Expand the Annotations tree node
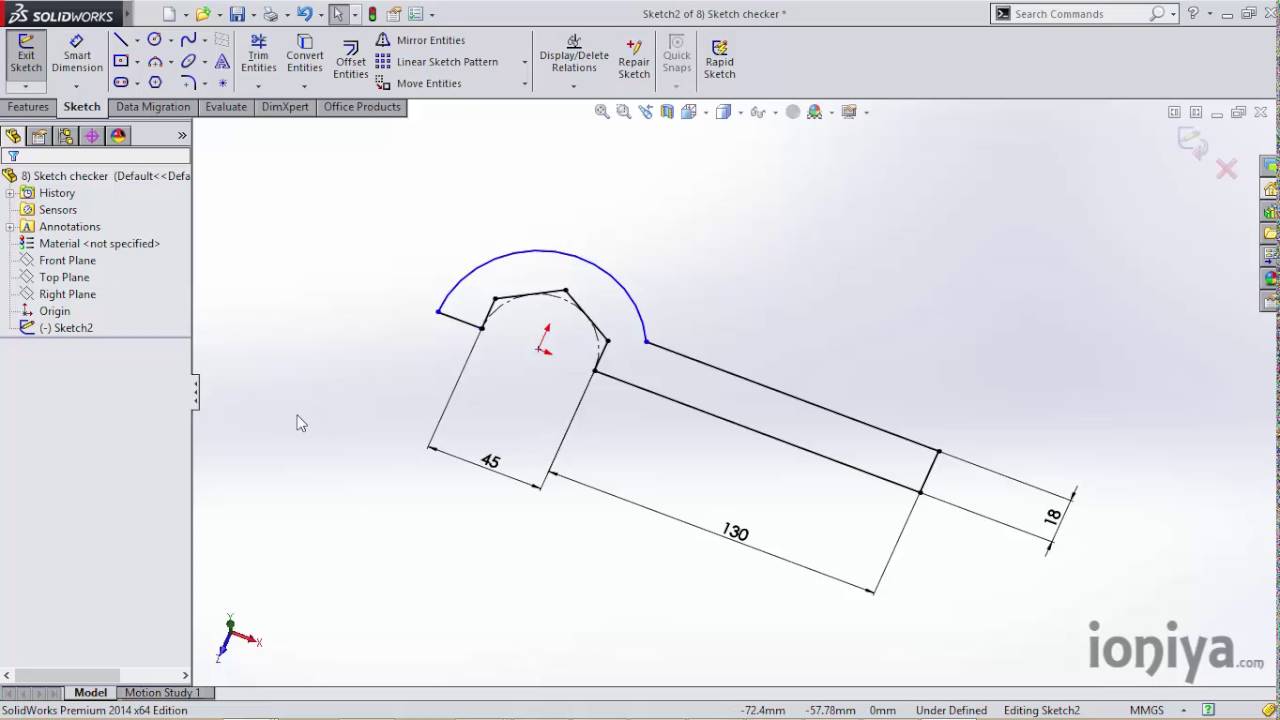This screenshot has width=1280, height=720. pyautogui.click(x=9, y=226)
